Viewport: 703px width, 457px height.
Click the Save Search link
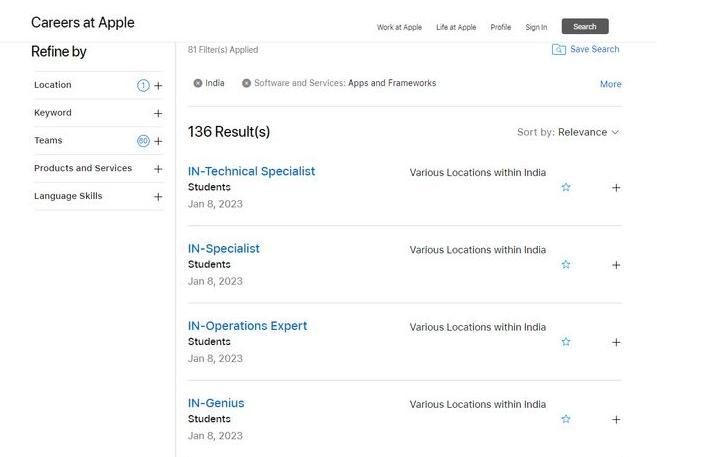click(595, 49)
